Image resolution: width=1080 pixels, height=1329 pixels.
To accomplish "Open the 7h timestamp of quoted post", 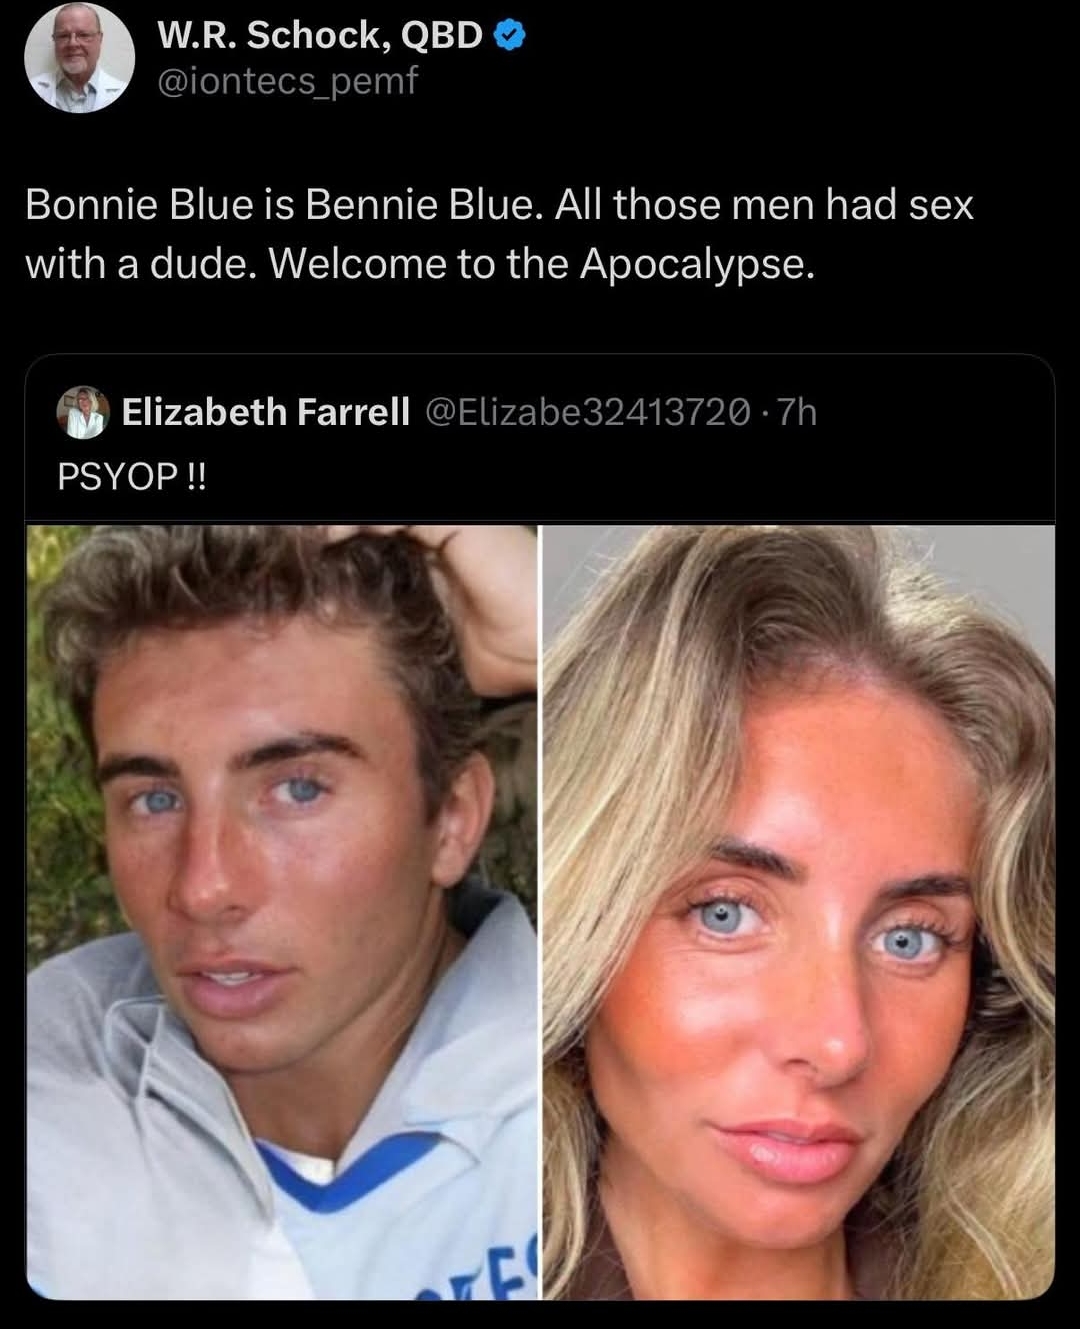I will (x=797, y=411).
